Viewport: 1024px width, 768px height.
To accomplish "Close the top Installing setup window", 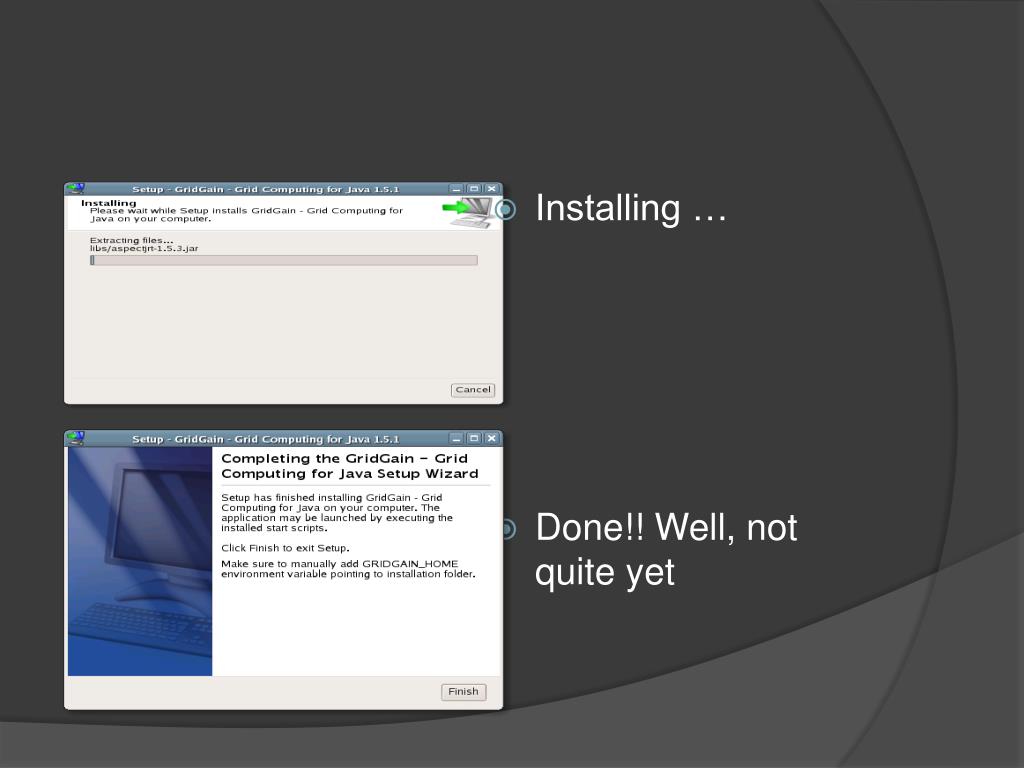I will pyautogui.click(x=491, y=189).
